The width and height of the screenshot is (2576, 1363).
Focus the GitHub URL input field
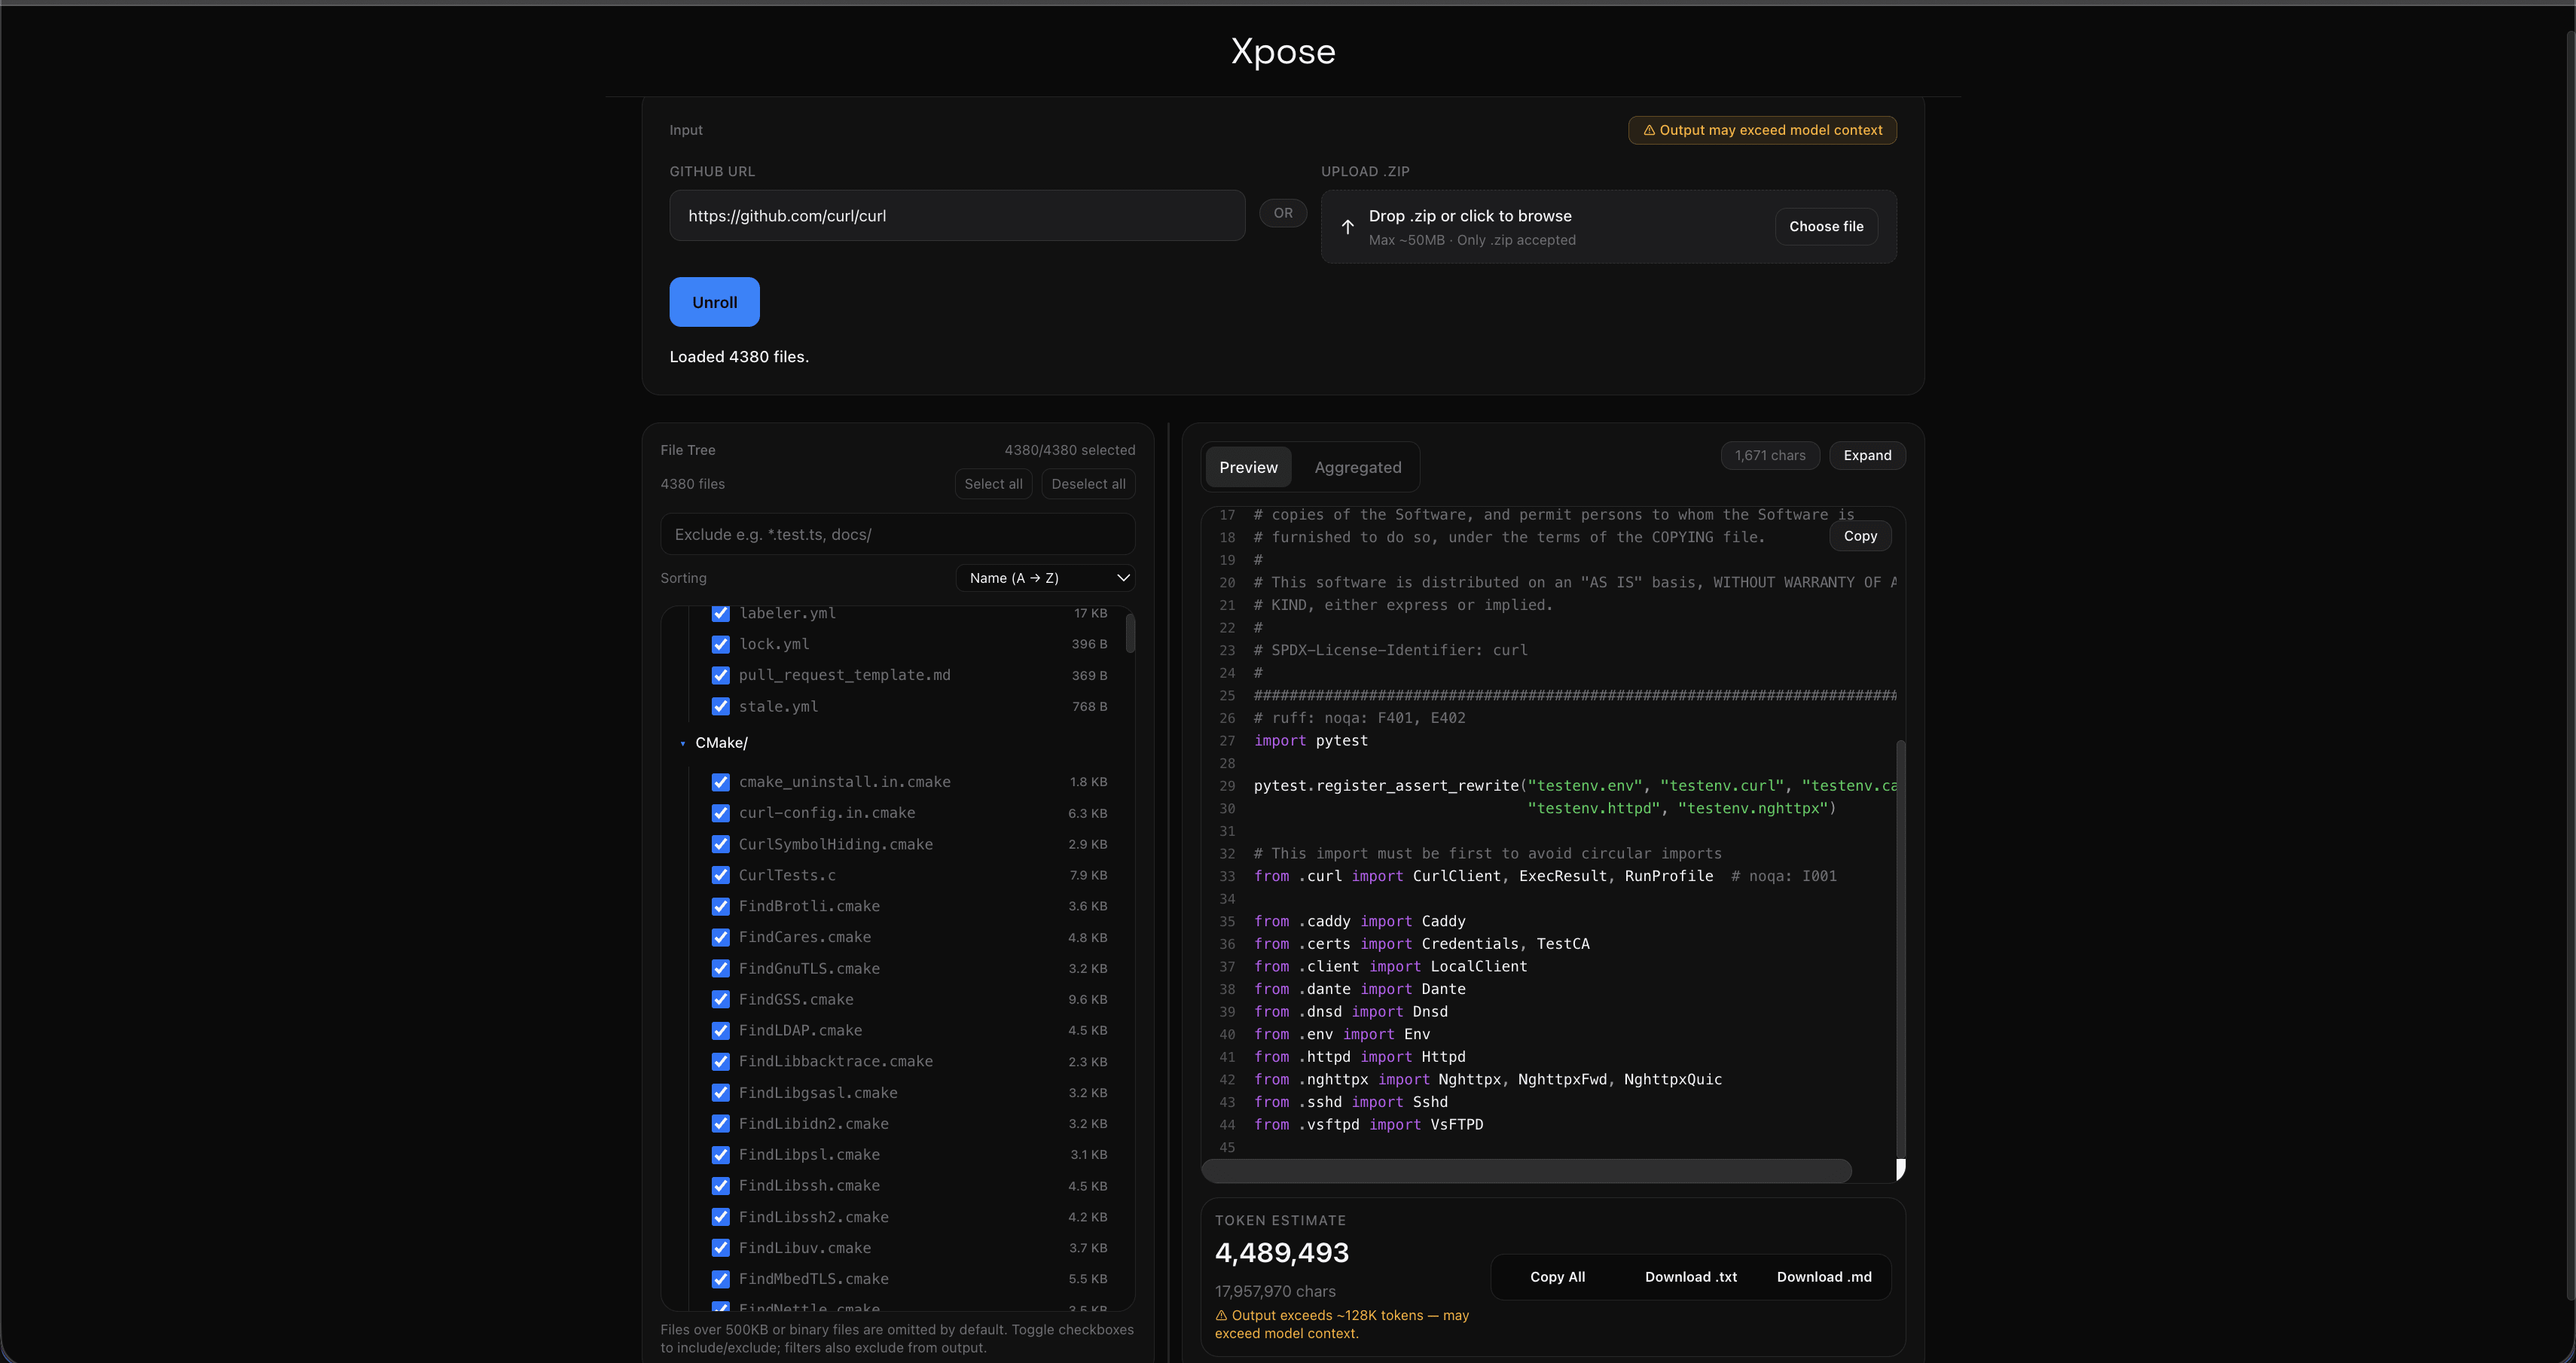(x=957, y=216)
